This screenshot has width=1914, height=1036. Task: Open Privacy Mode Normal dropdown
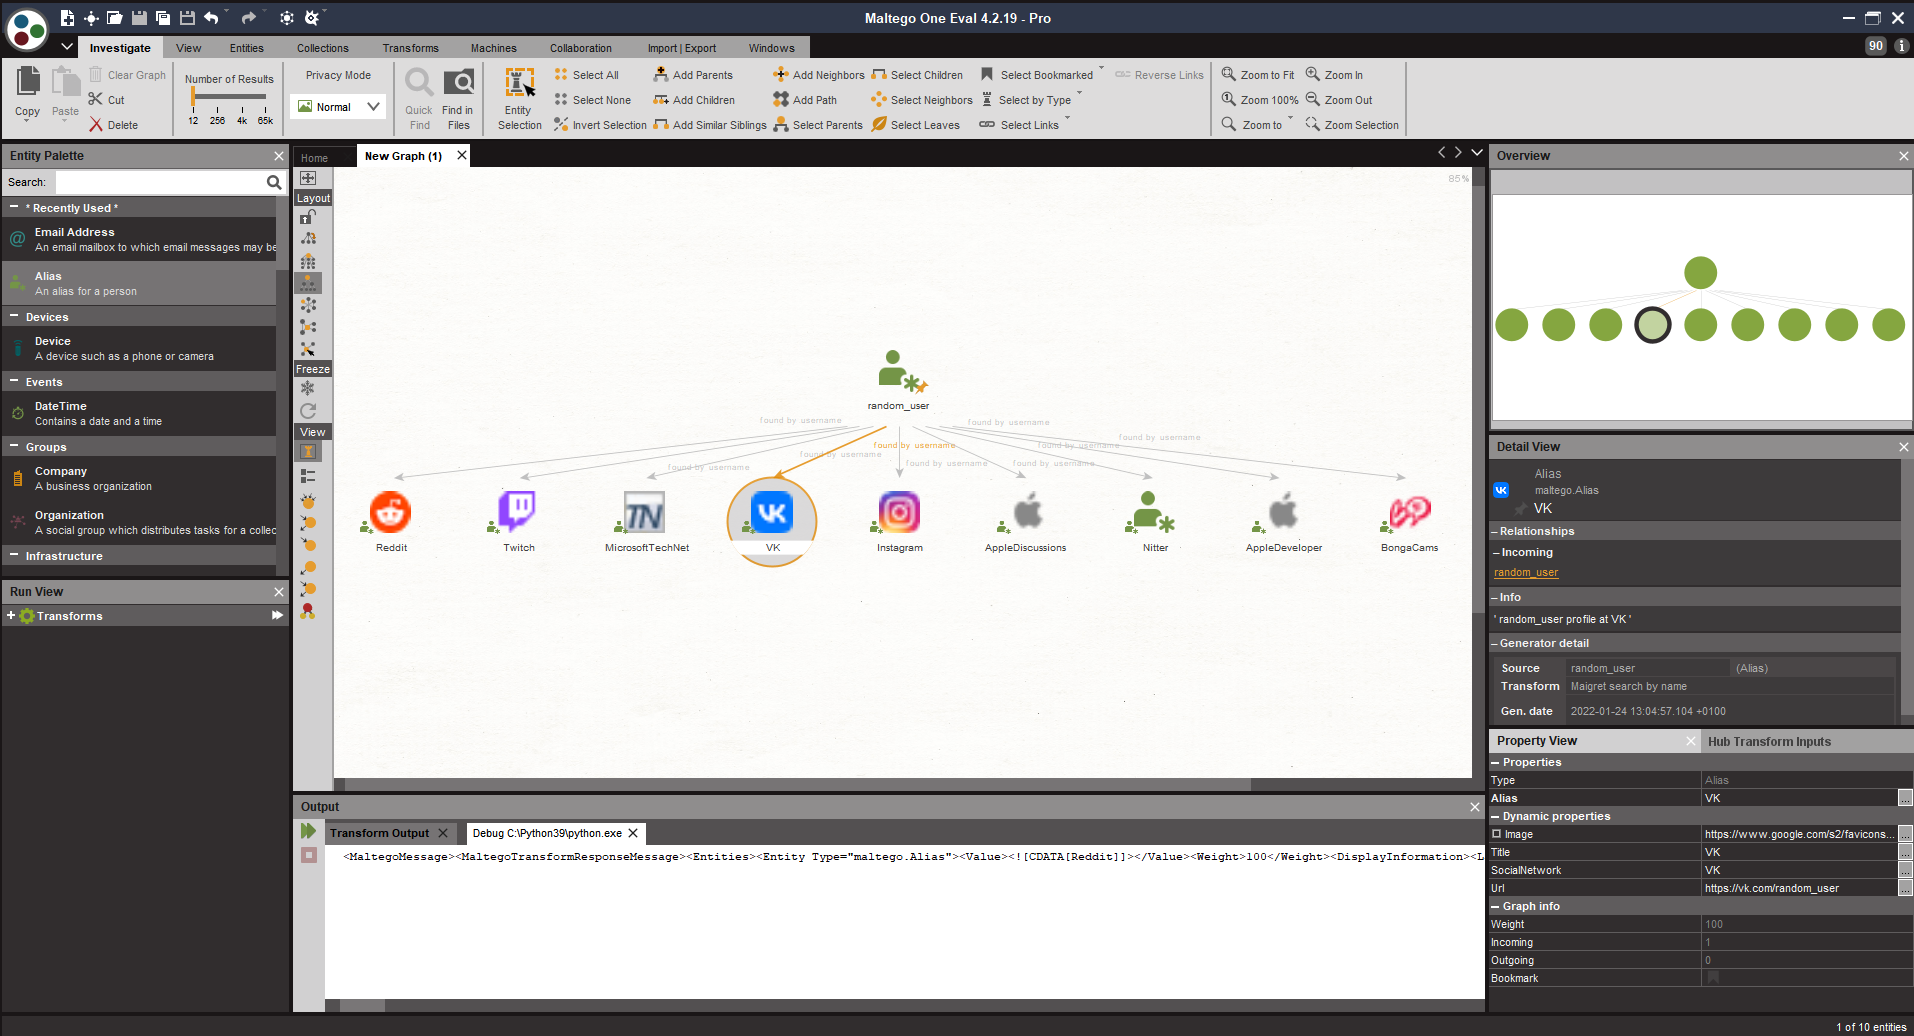tap(339, 107)
